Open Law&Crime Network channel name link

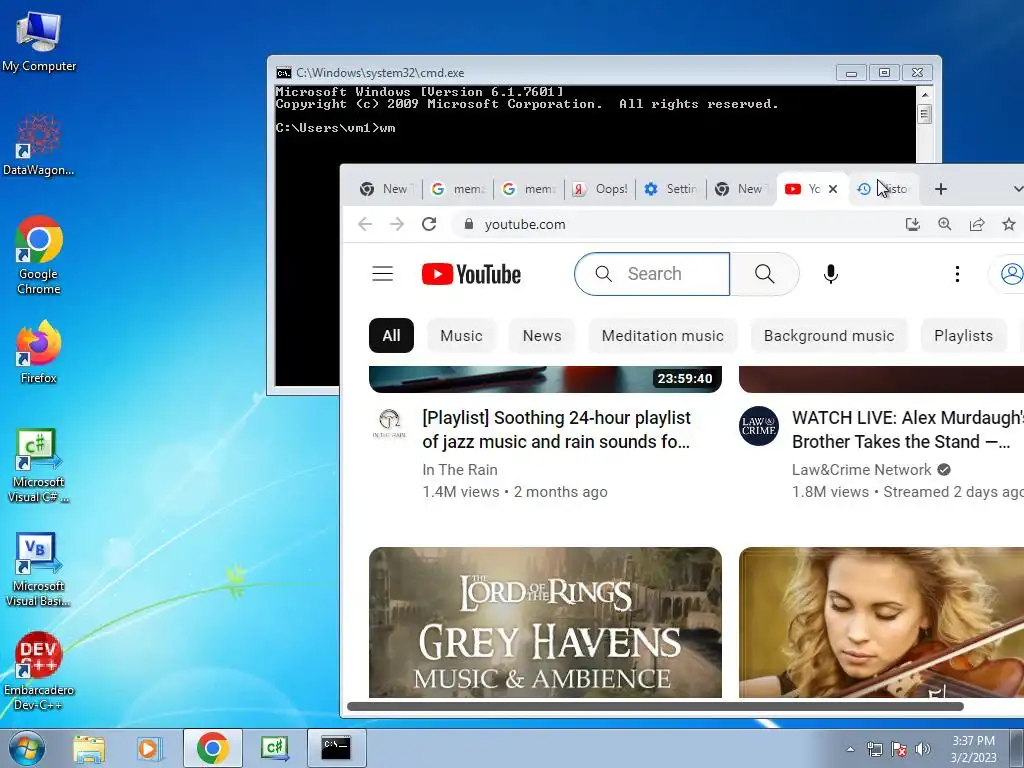tap(861, 470)
